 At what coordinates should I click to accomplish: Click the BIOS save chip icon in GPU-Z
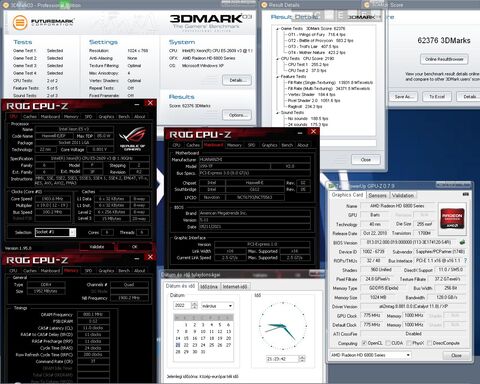point(462,242)
